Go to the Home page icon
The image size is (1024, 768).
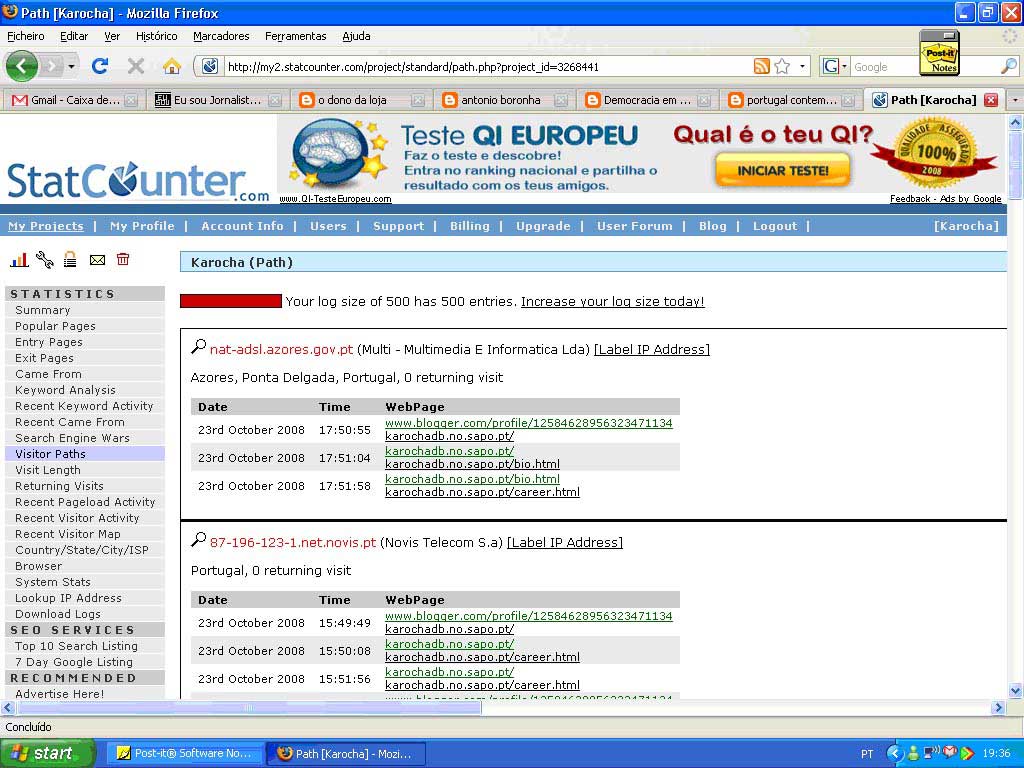tap(172, 66)
